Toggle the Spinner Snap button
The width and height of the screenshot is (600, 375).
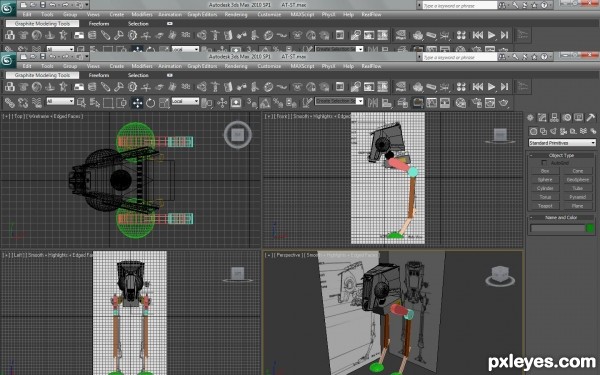[291, 103]
